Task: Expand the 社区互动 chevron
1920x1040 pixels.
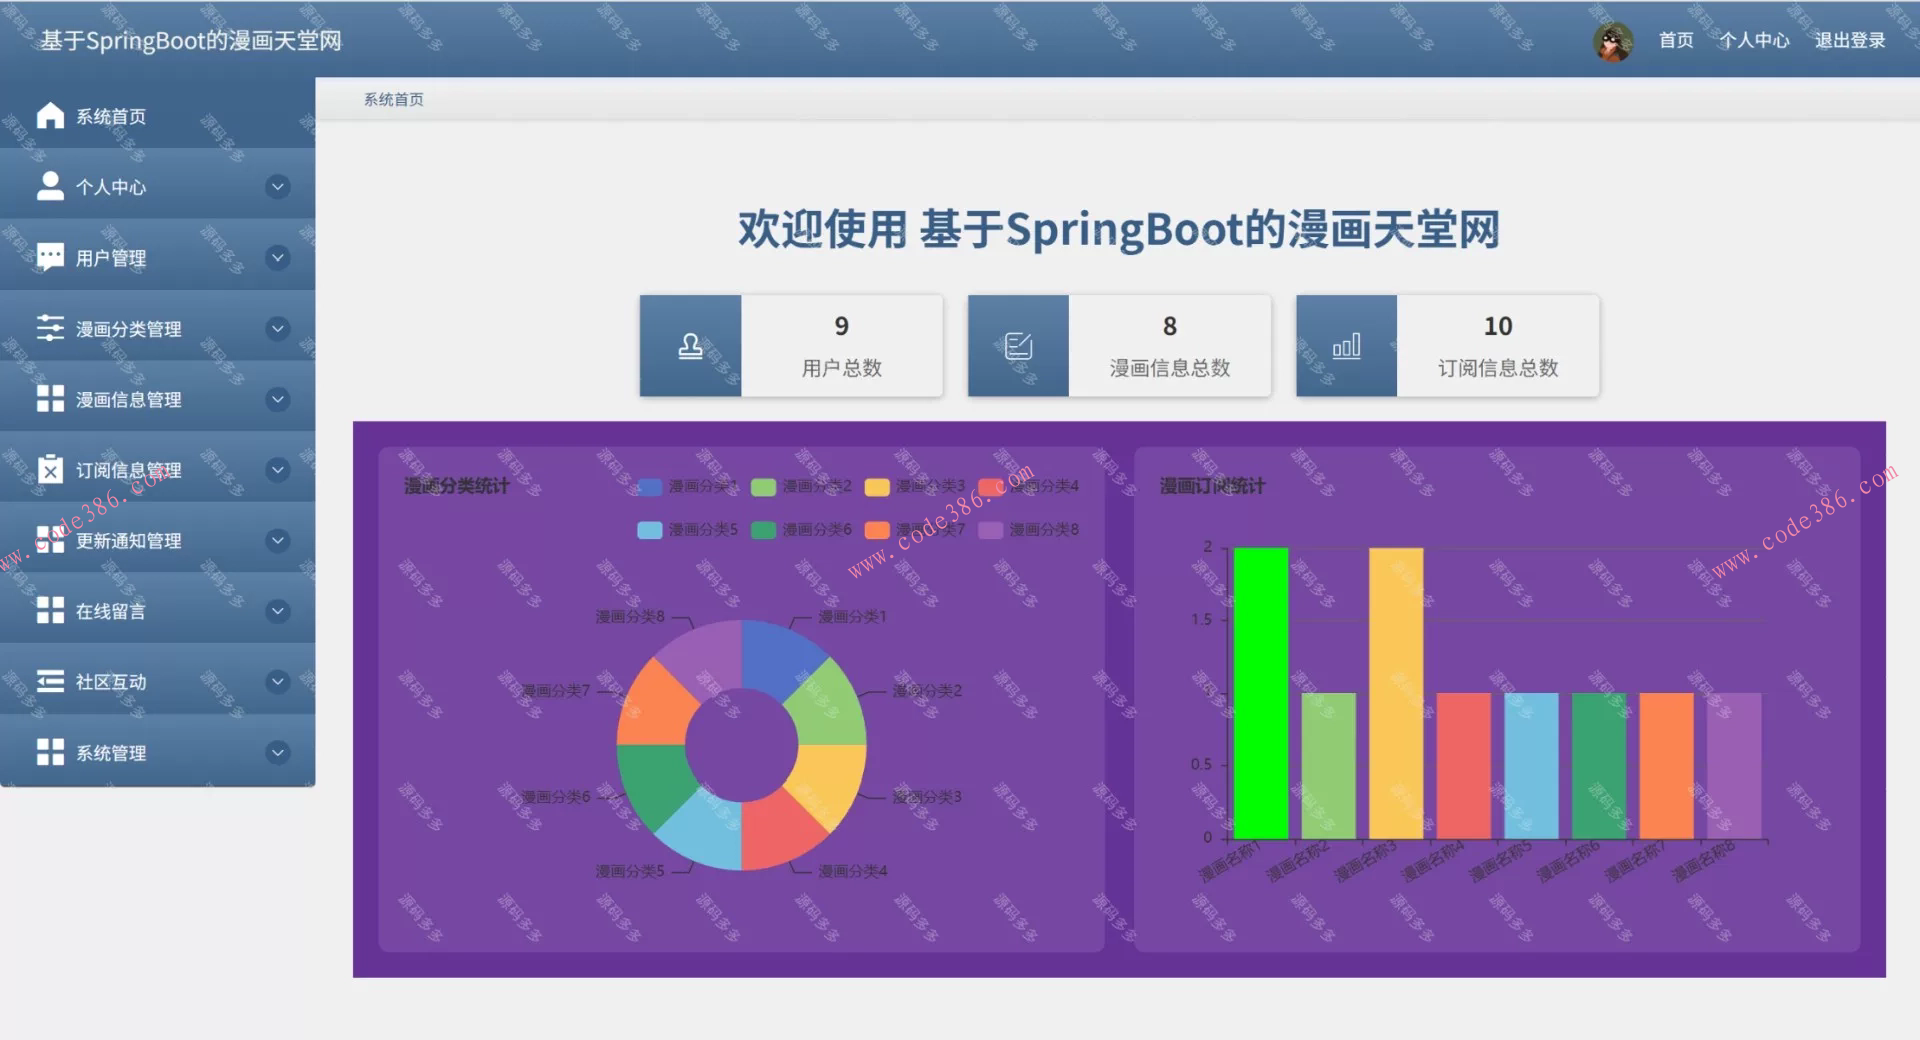Action: coord(278,682)
